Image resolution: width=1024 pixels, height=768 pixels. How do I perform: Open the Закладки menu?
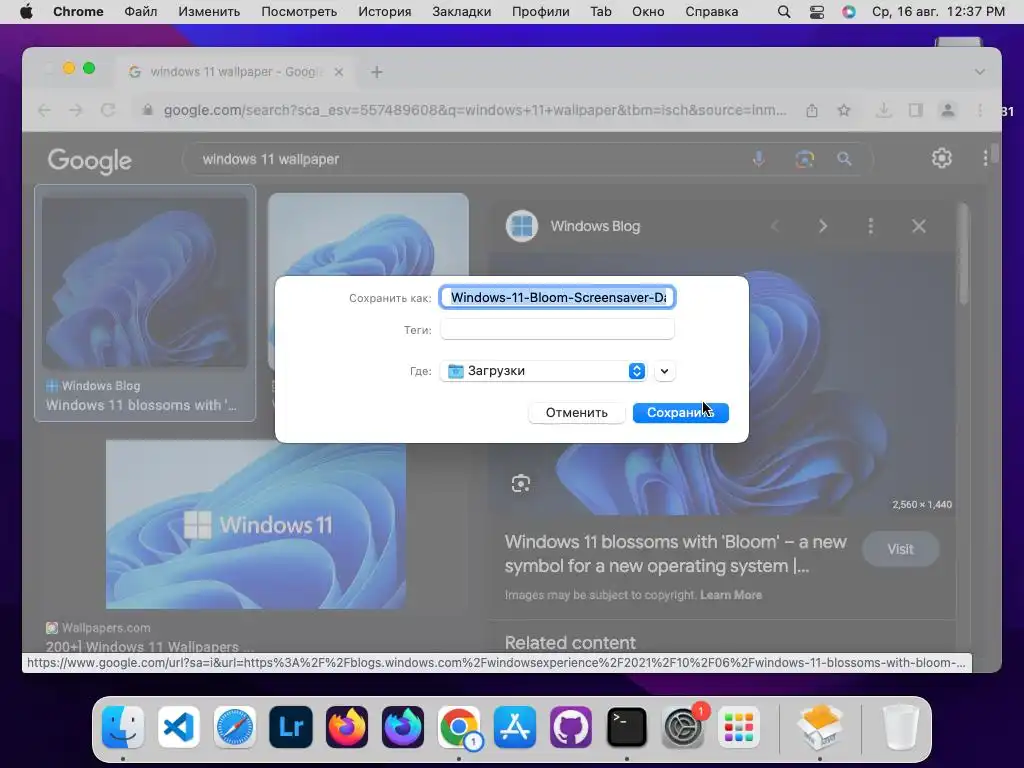tap(462, 12)
